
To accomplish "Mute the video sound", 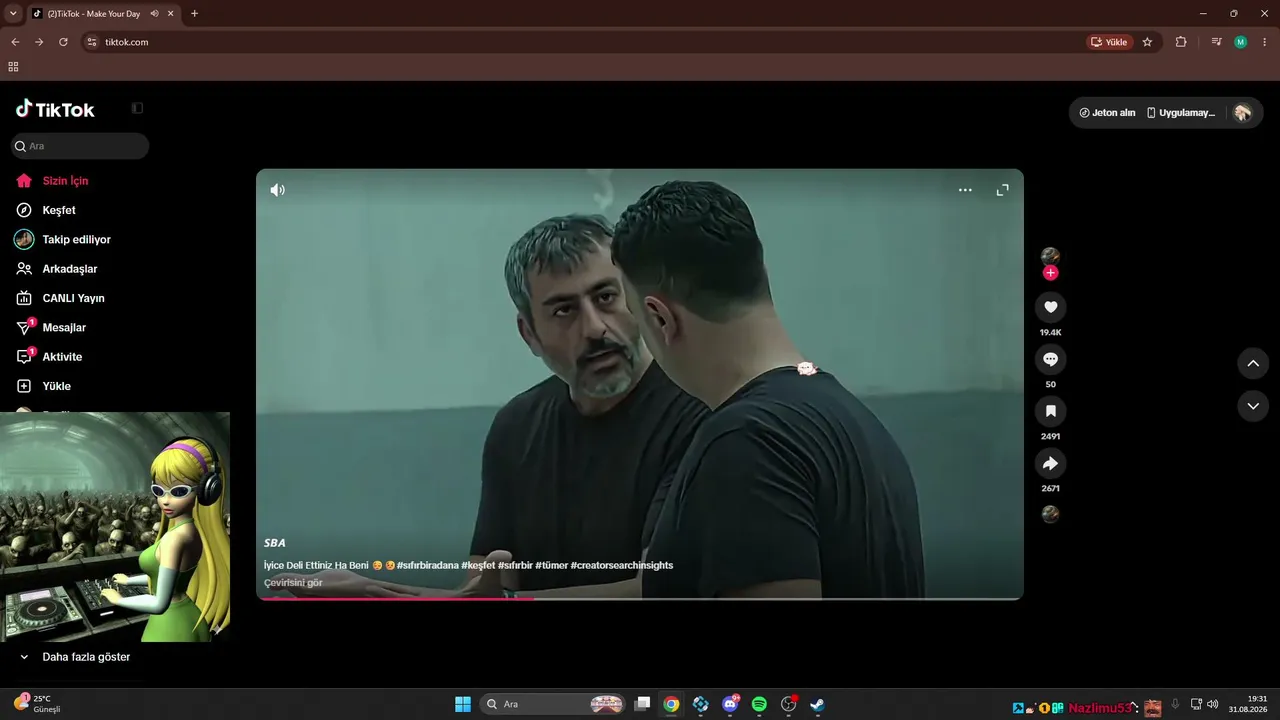I will coord(278,190).
